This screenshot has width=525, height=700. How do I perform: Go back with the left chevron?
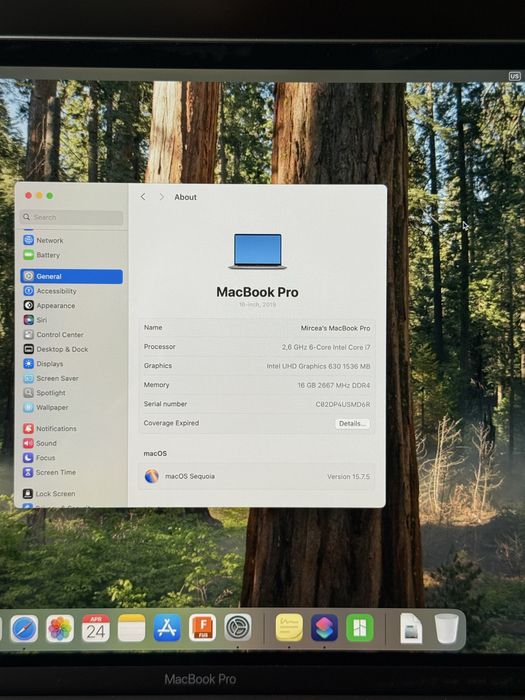(143, 197)
